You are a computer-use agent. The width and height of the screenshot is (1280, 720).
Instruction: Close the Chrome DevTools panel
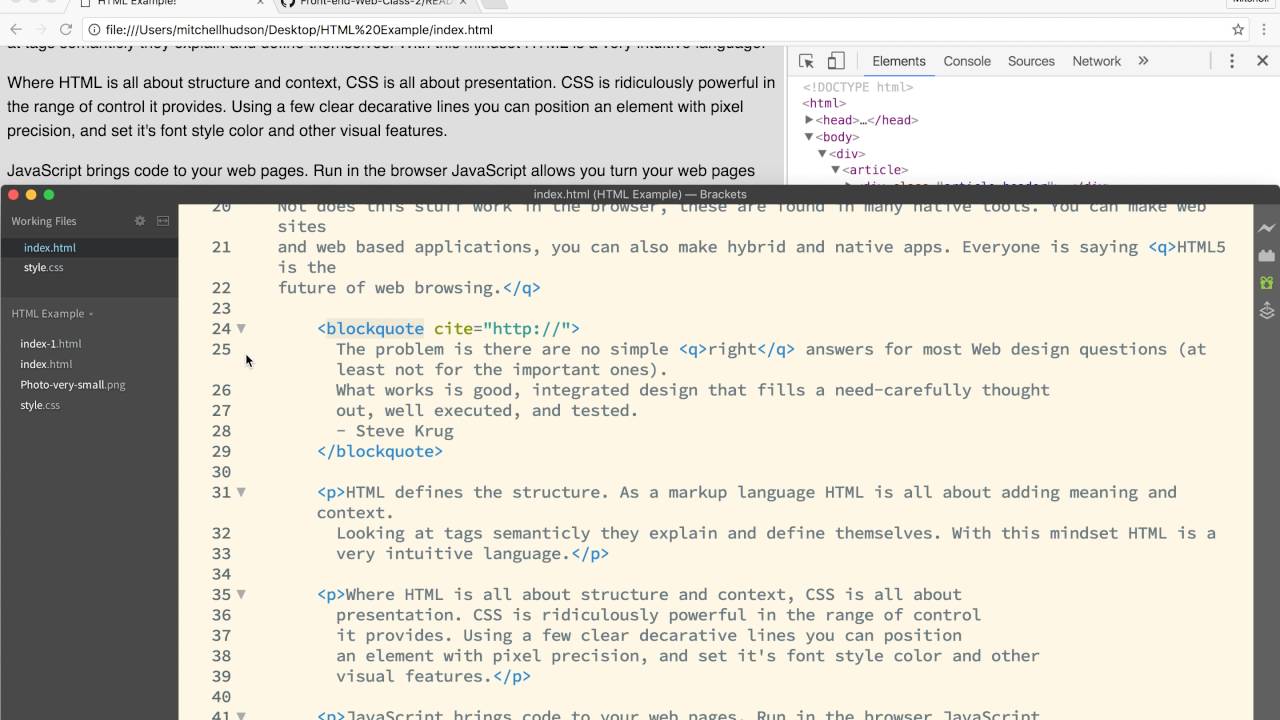pos(1262,61)
